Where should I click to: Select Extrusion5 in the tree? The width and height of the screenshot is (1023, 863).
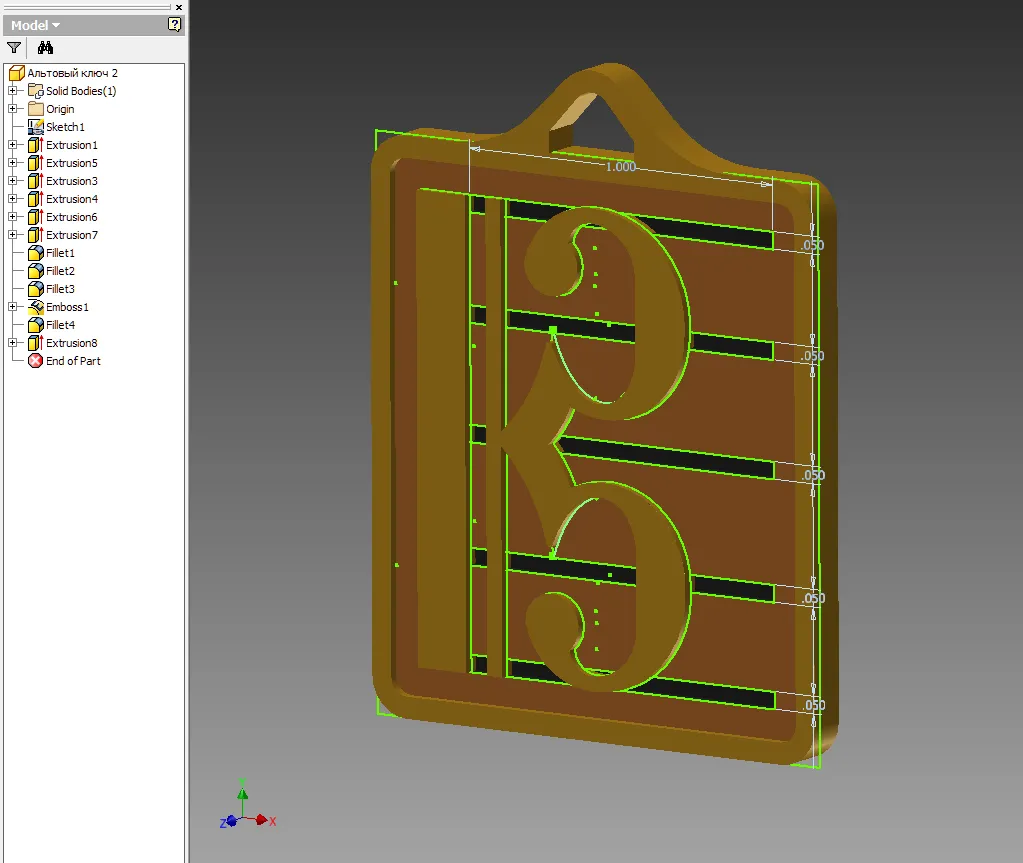(x=72, y=163)
